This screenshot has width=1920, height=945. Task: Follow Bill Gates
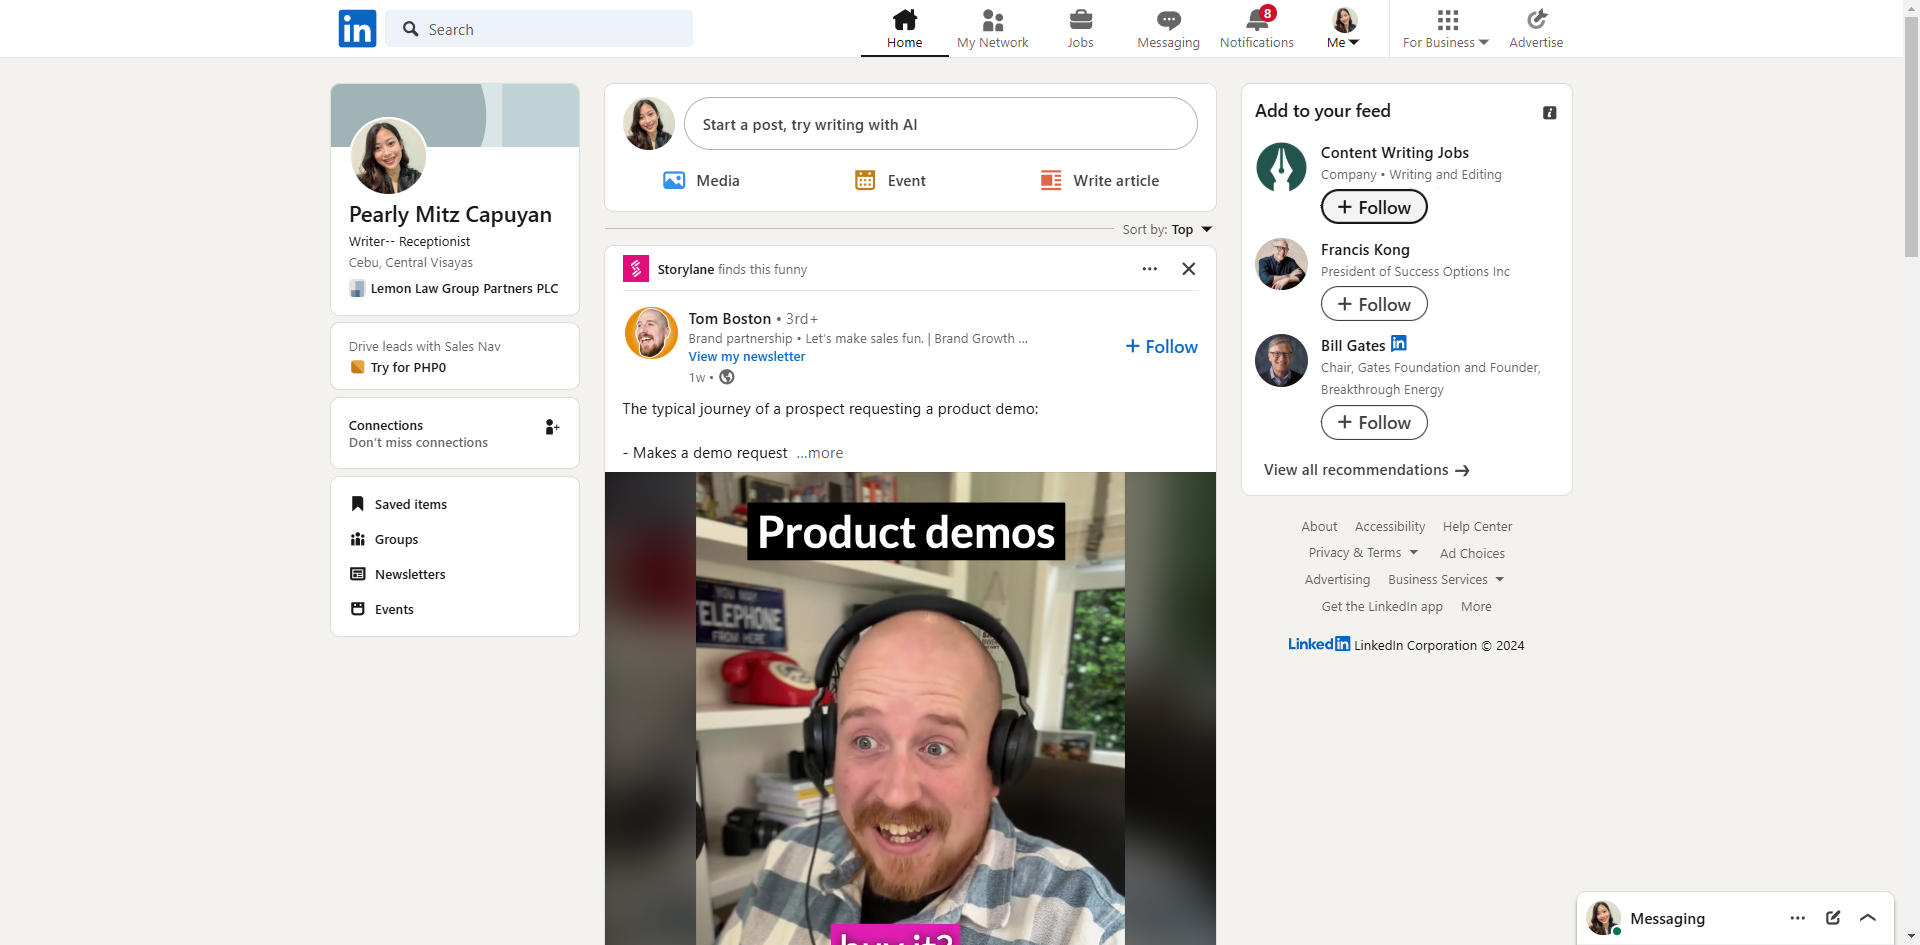coord(1374,423)
